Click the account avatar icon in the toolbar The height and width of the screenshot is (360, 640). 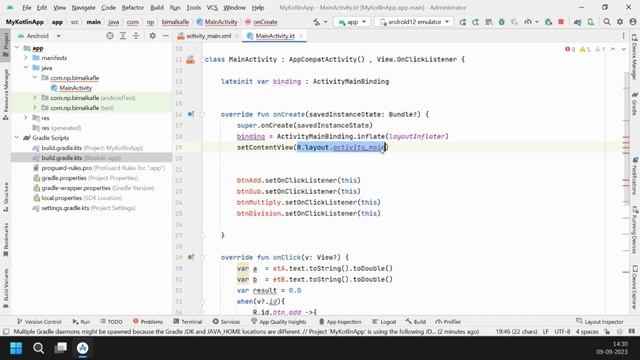[x=633, y=22]
